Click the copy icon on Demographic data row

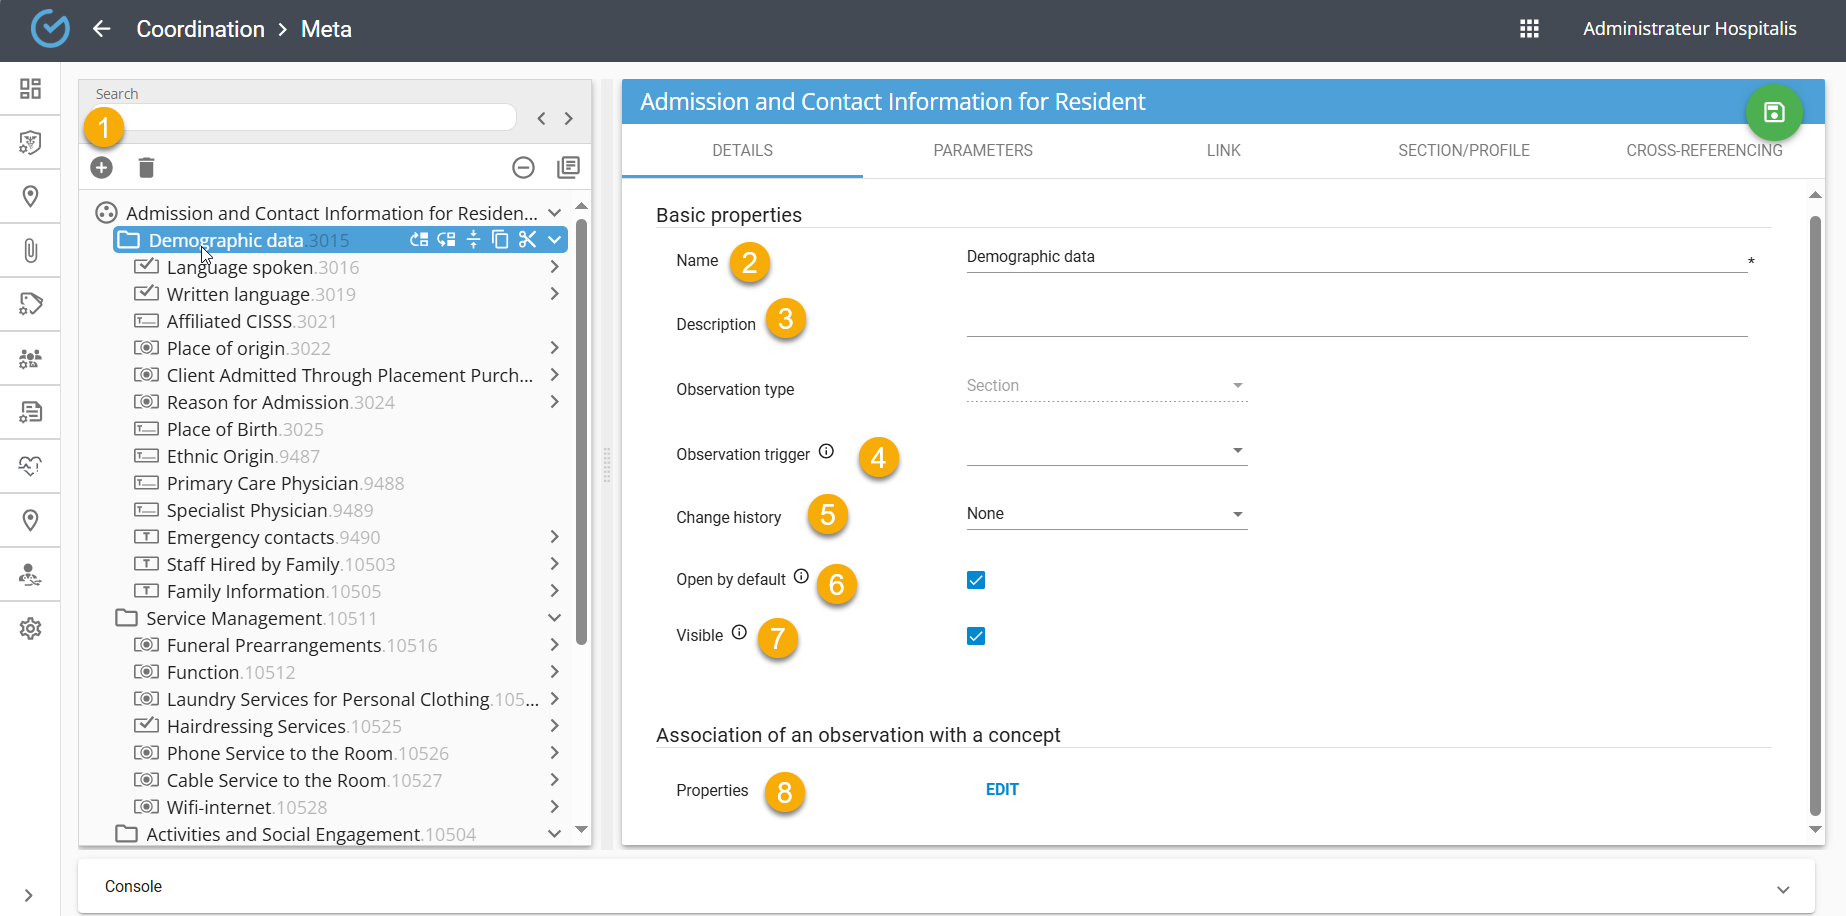coord(500,240)
